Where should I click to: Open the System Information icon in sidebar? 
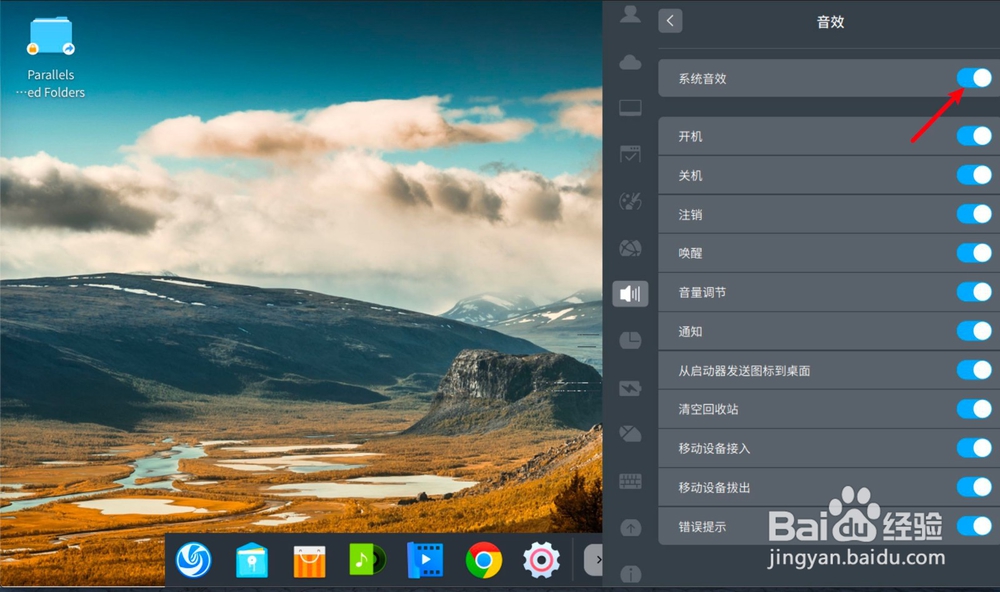[630, 574]
